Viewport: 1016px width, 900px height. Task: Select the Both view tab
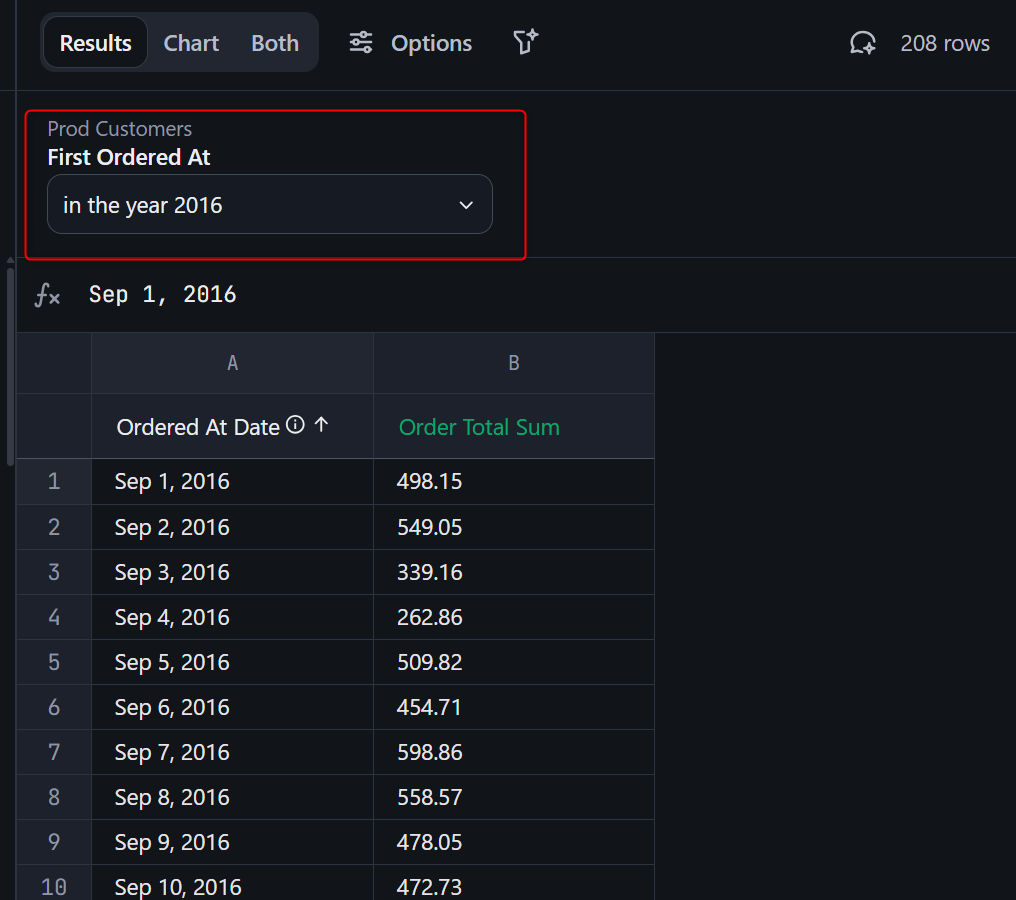point(275,43)
